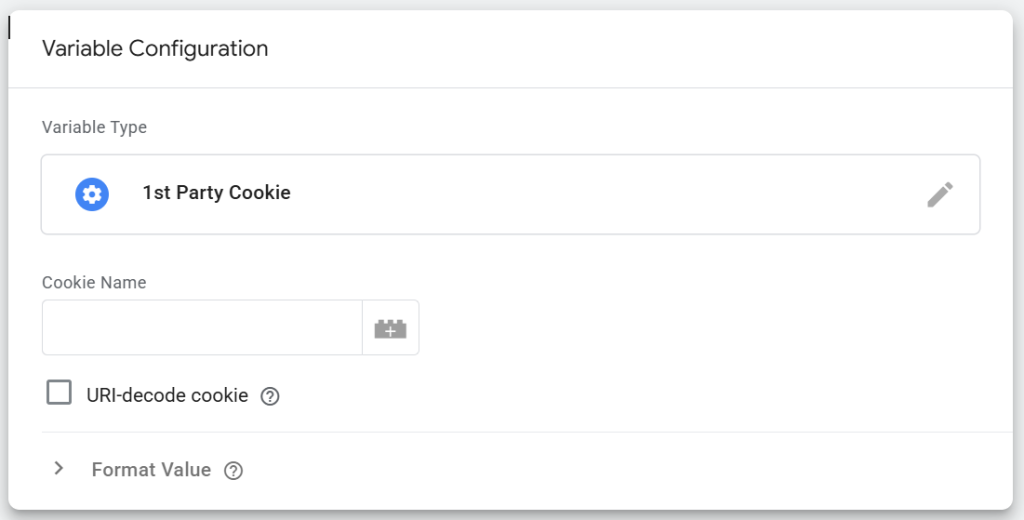
Task: Click the Format Value section title
Action: point(151,470)
